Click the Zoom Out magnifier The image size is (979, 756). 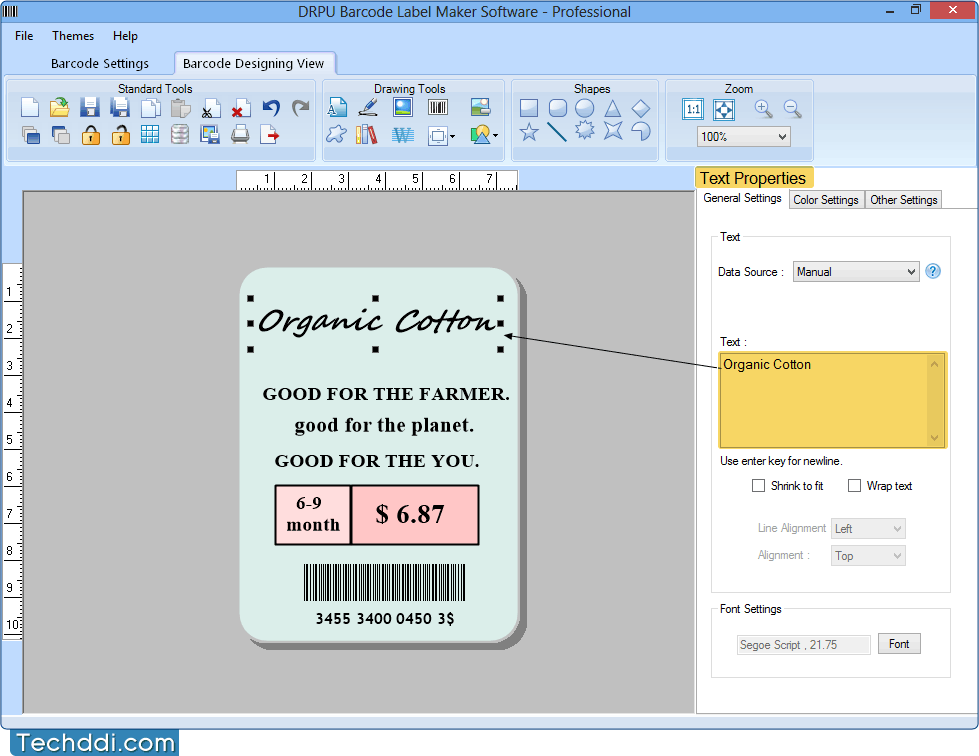792,109
